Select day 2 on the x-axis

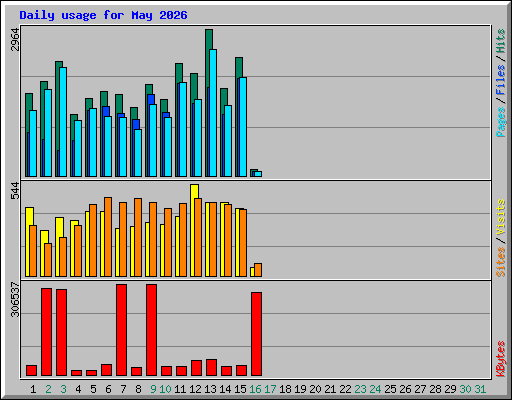point(48,389)
